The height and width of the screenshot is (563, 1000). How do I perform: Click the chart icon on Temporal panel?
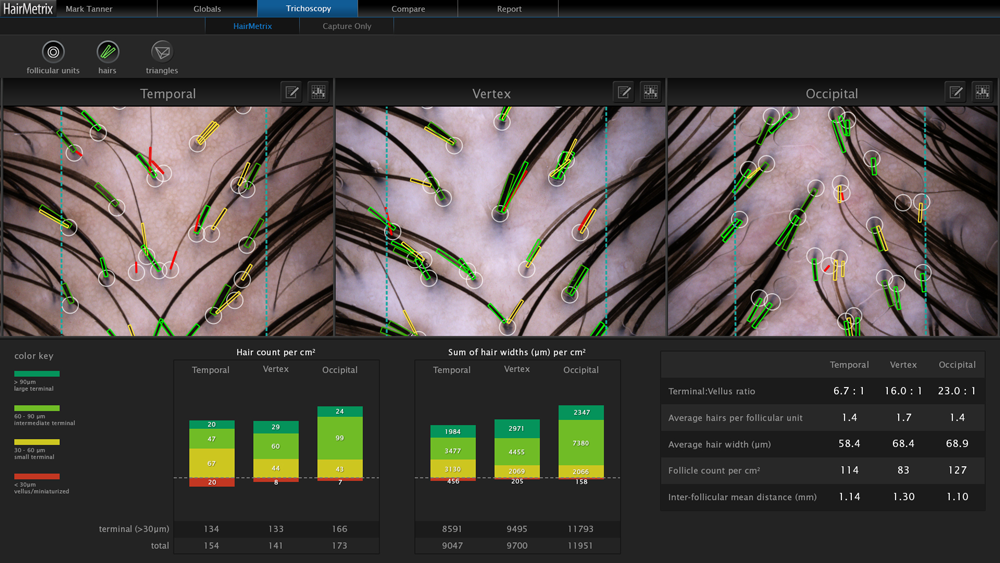click(318, 92)
